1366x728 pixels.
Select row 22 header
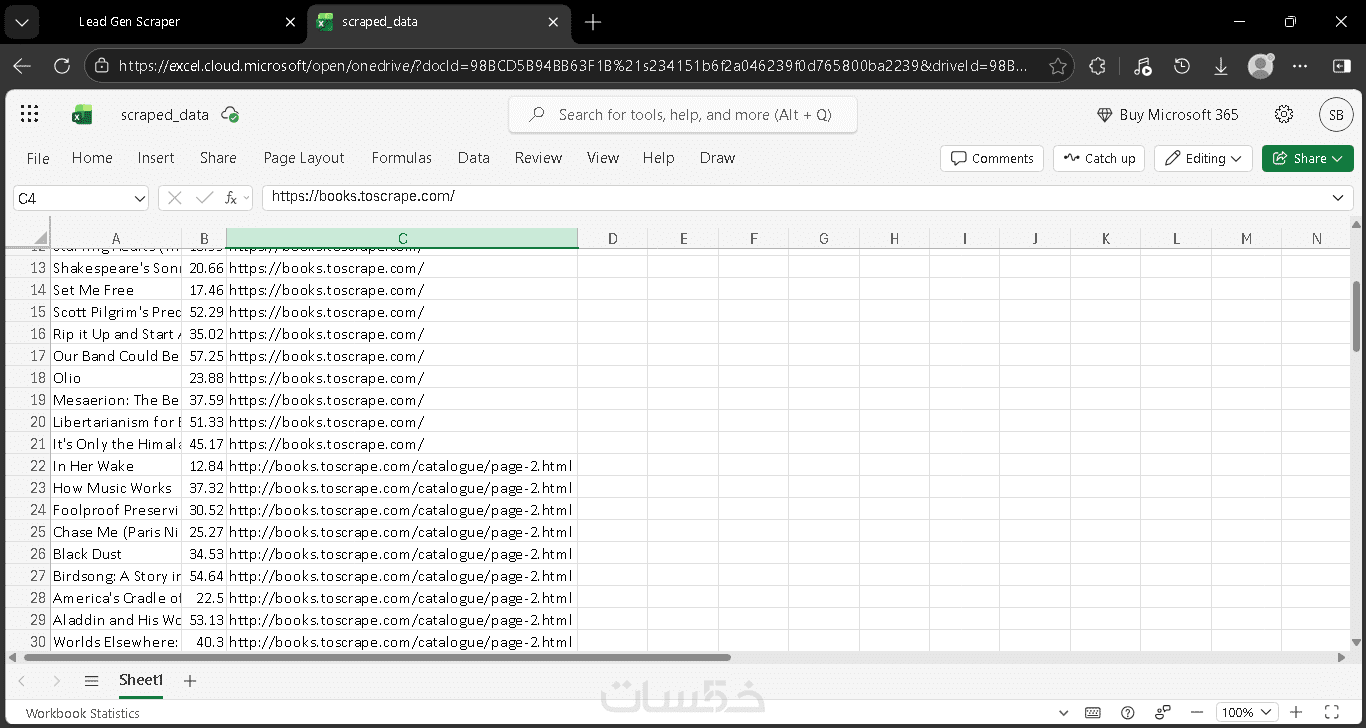38,466
